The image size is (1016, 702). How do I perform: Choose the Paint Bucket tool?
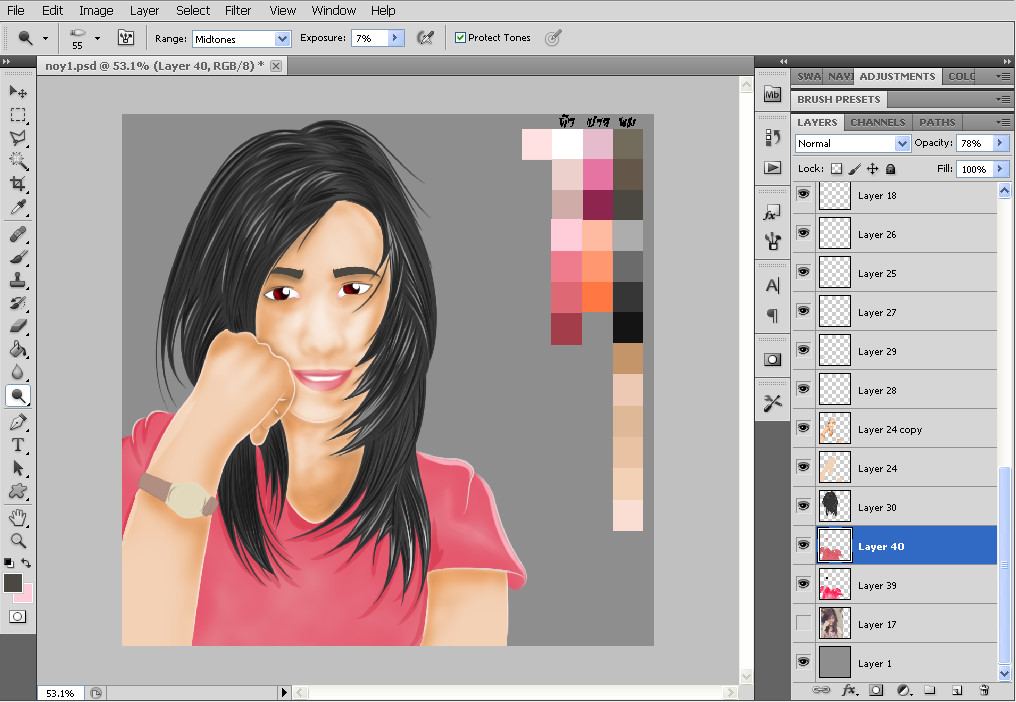point(18,349)
